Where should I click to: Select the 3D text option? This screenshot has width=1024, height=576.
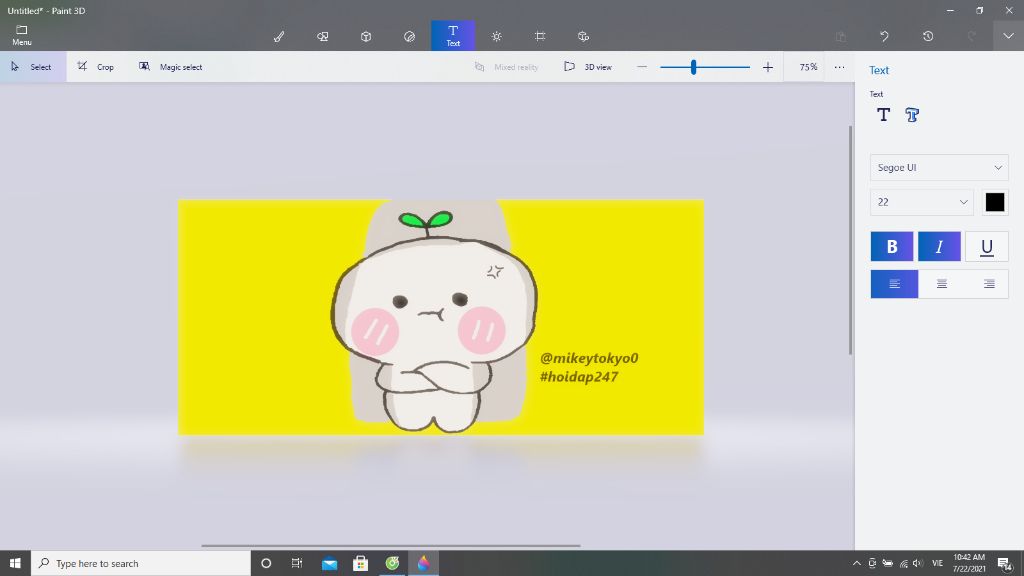coord(912,115)
